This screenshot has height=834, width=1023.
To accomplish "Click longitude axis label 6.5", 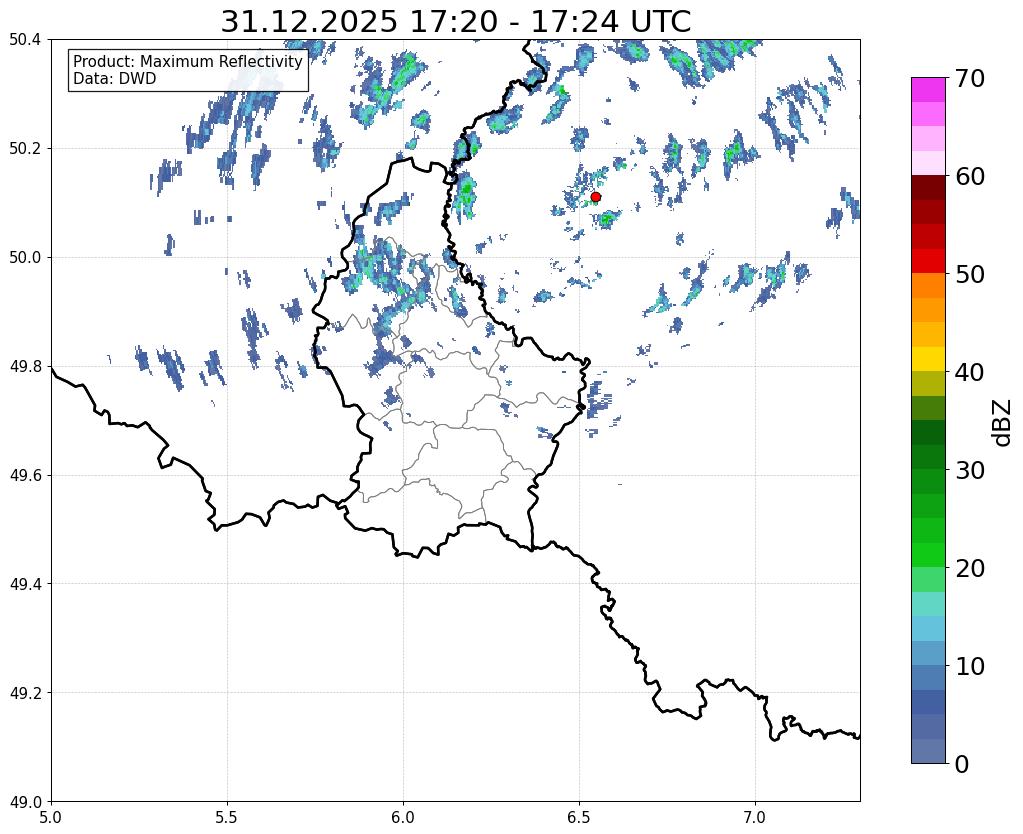I will tap(579, 817).
